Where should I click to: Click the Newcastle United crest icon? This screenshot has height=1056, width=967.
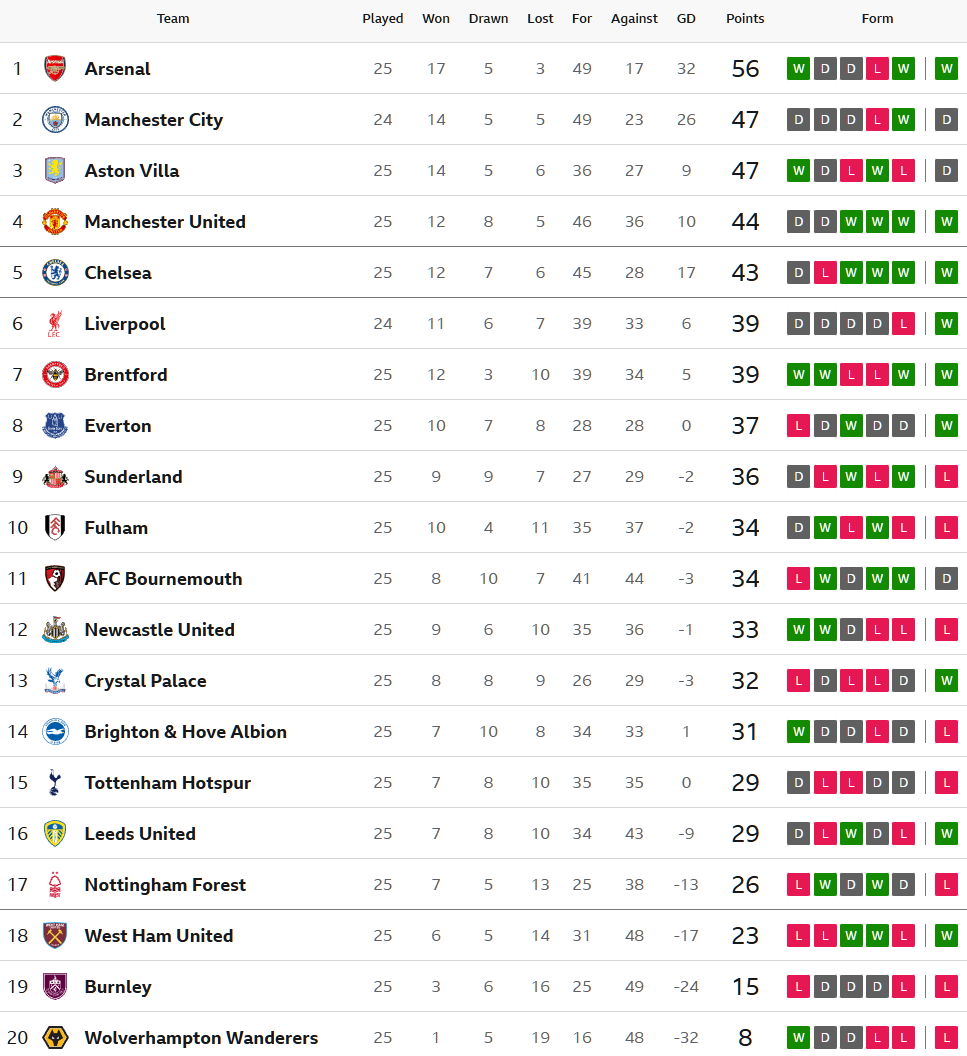point(55,630)
